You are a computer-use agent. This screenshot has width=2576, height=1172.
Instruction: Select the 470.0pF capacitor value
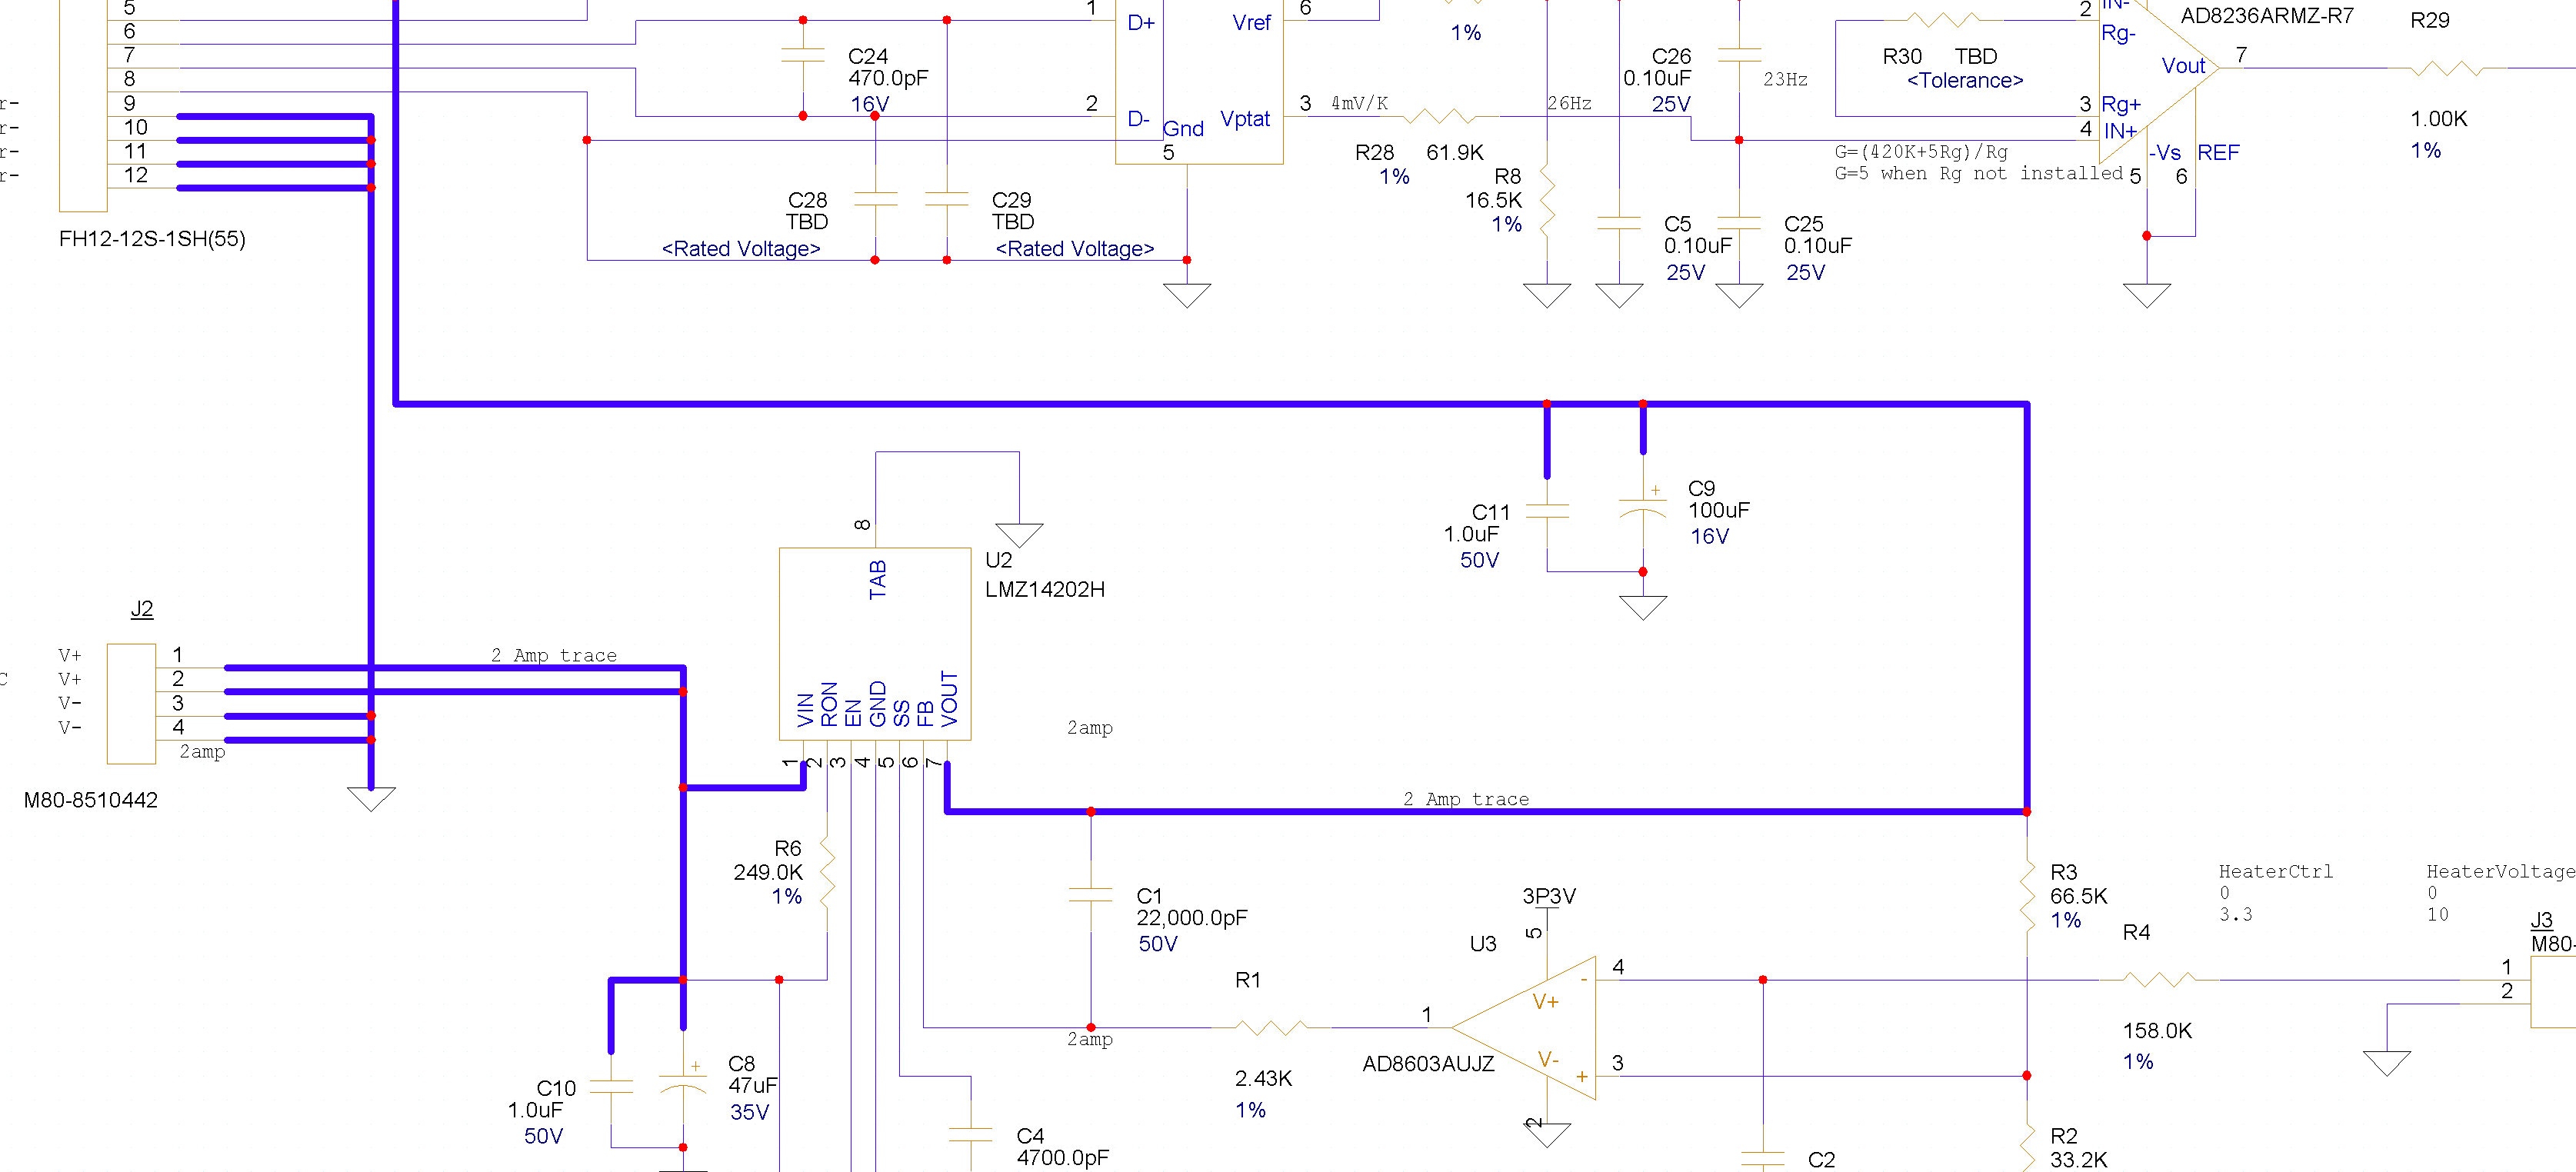point(888,79)
